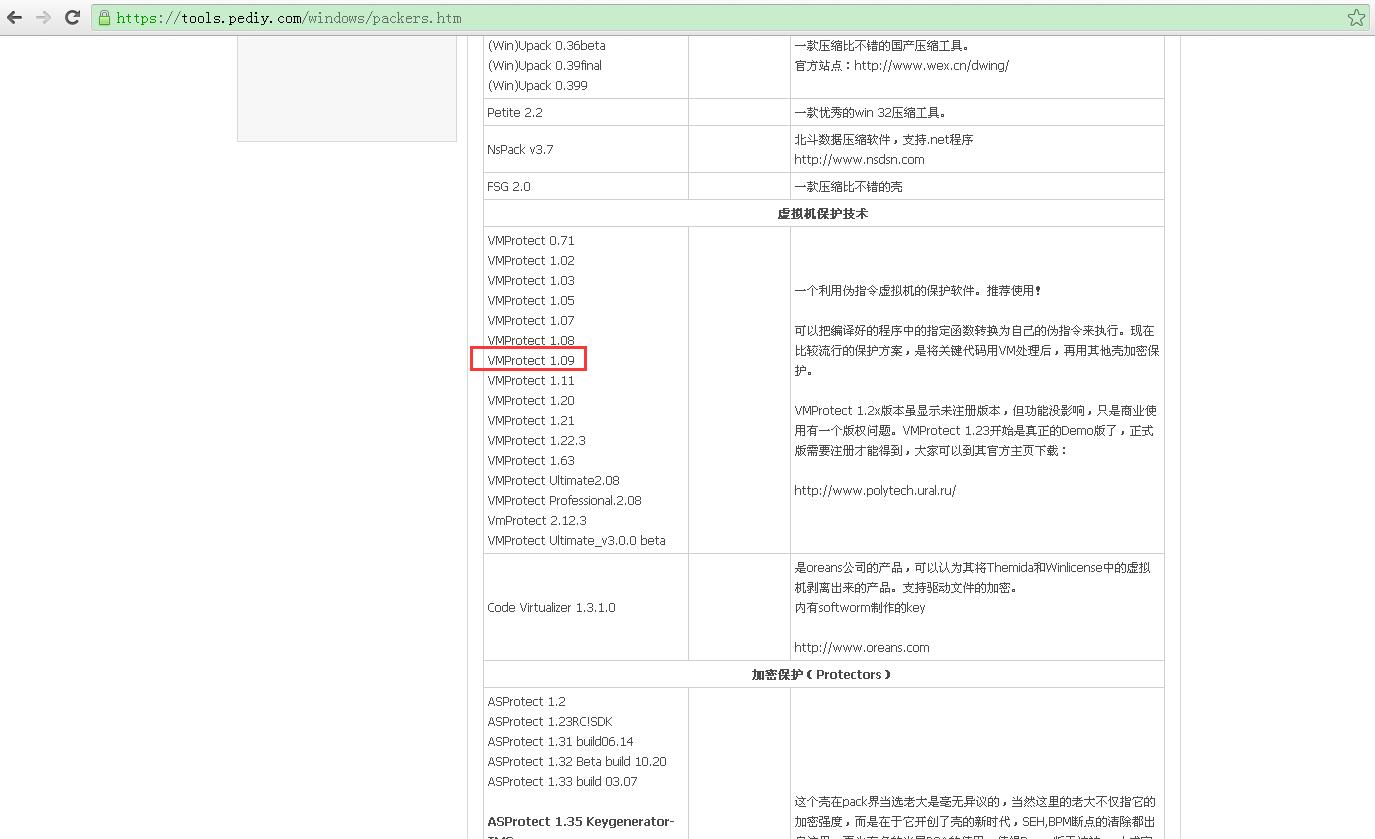1375x839 pixels.
Task: Click the http://www.nsdsn.com address
Action: tap(859, 159)
